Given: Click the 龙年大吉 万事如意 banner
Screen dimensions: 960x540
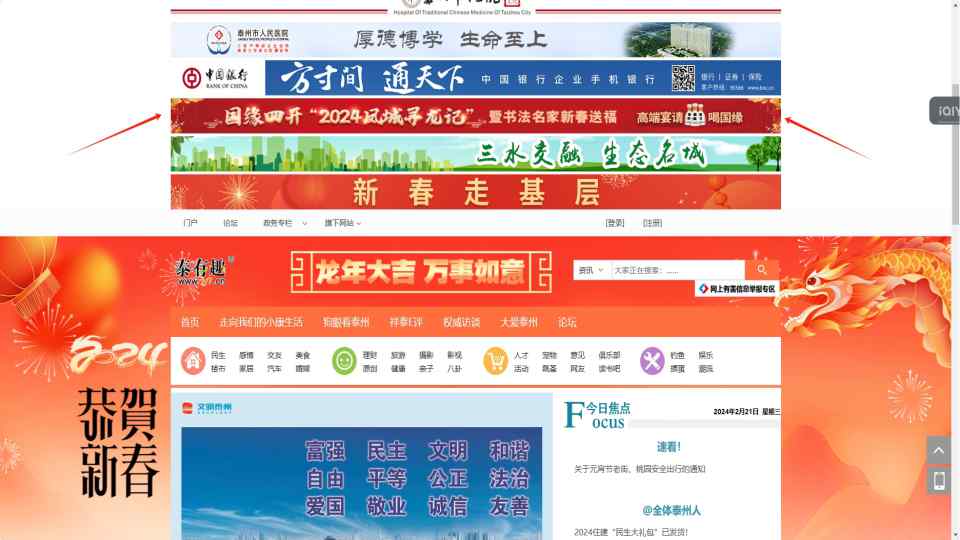Looking at the screenshot, I should (421, 272).
